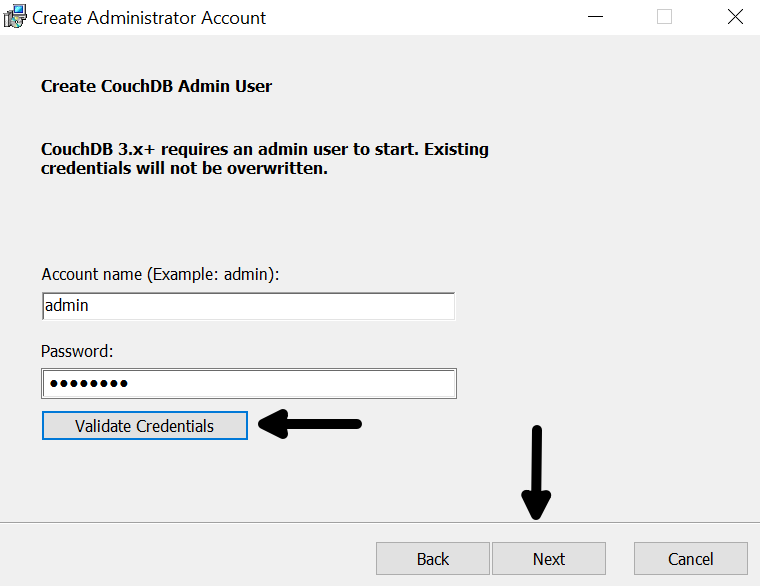The image size is (760, 586).
Task: Go Back to the previous installer step
Action: point(433,559)
